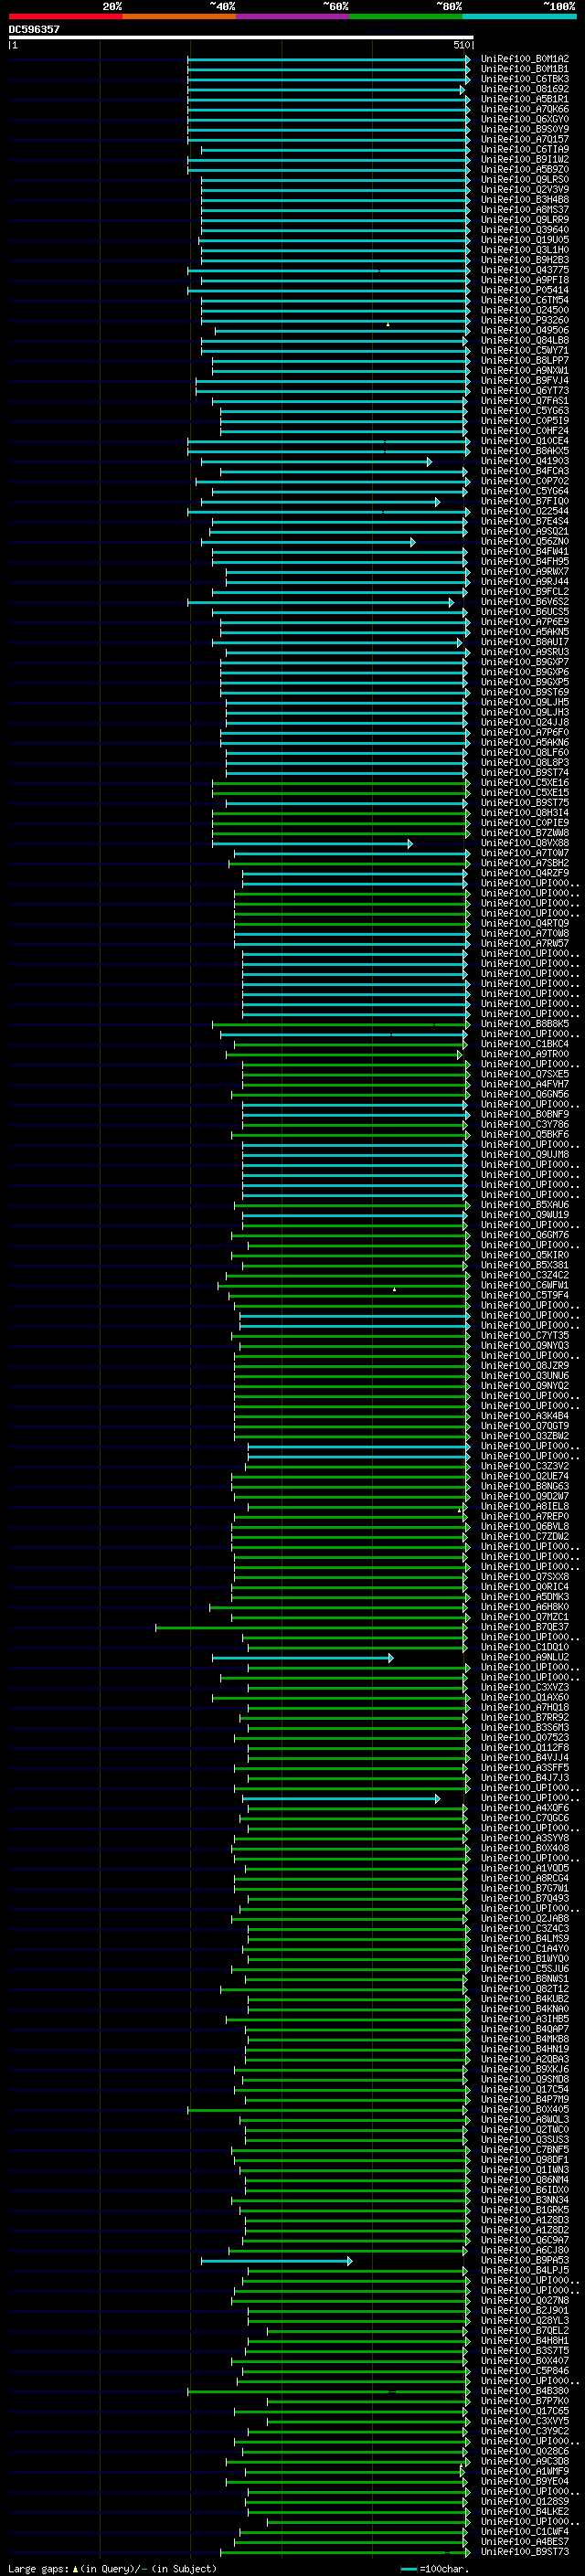Viewport: 585px width, 2576px height.
Task: Click hit label UniRef100_Q9UJM8
Action: coord(525,1154)
